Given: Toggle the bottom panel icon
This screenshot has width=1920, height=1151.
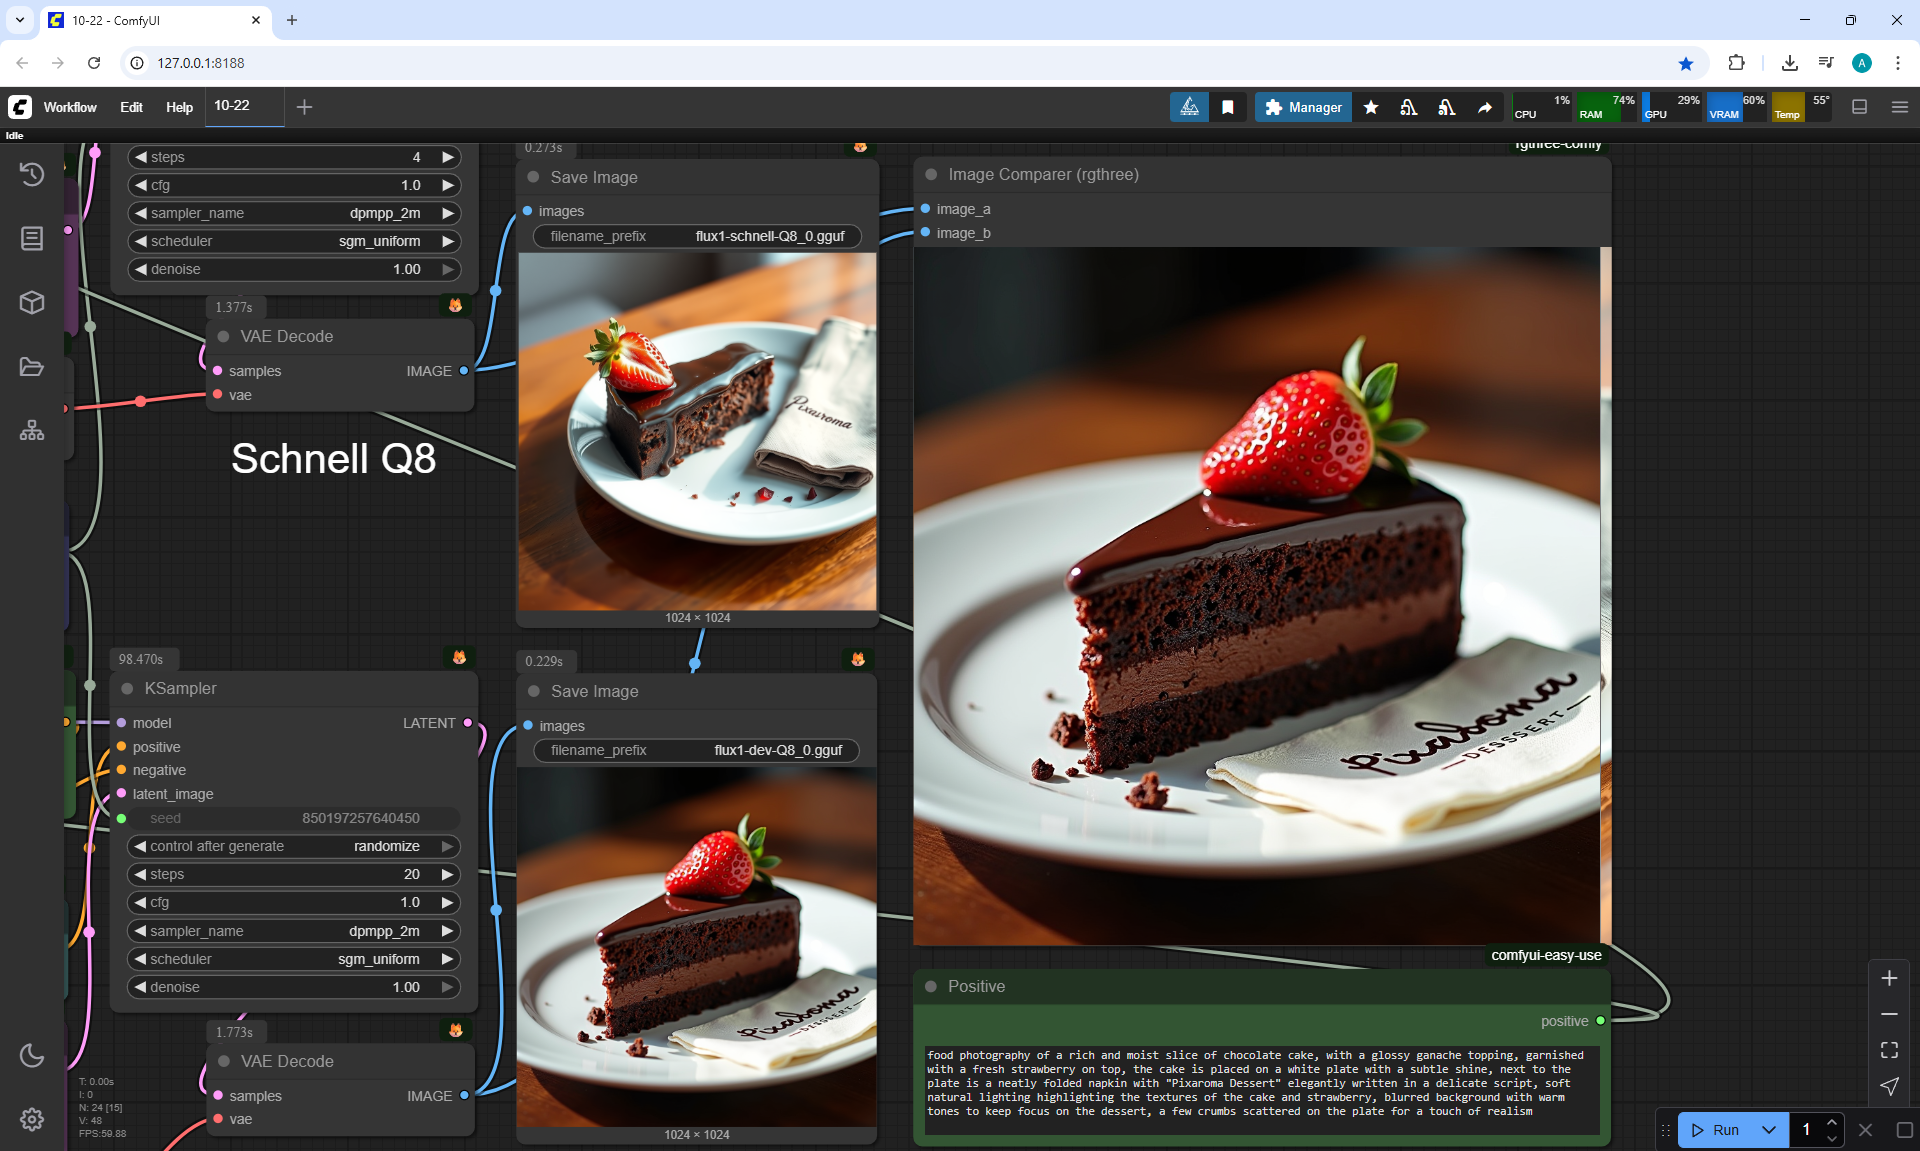Looking at the screenshot, I should point(1860,107).
